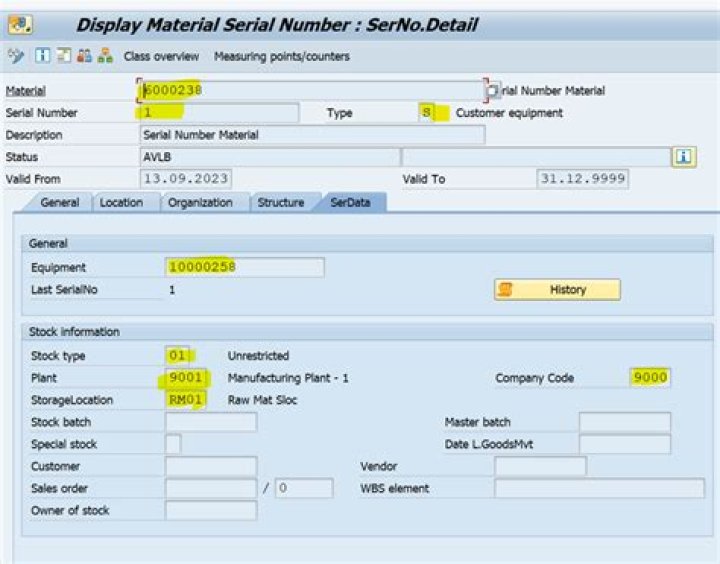Viewport: 720px width, 564px height.
Task: Click the Status field AVLB
Action: tap(270, 157)
